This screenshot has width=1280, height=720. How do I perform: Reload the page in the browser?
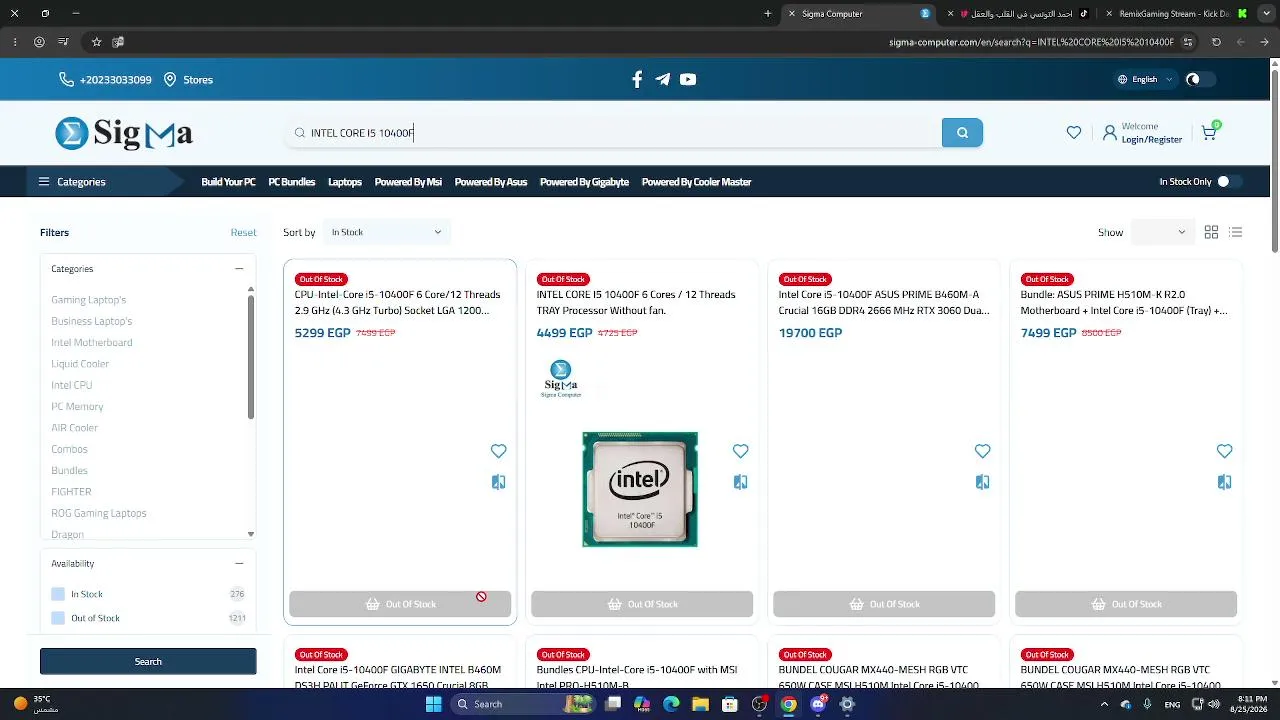pos(1216,42)
